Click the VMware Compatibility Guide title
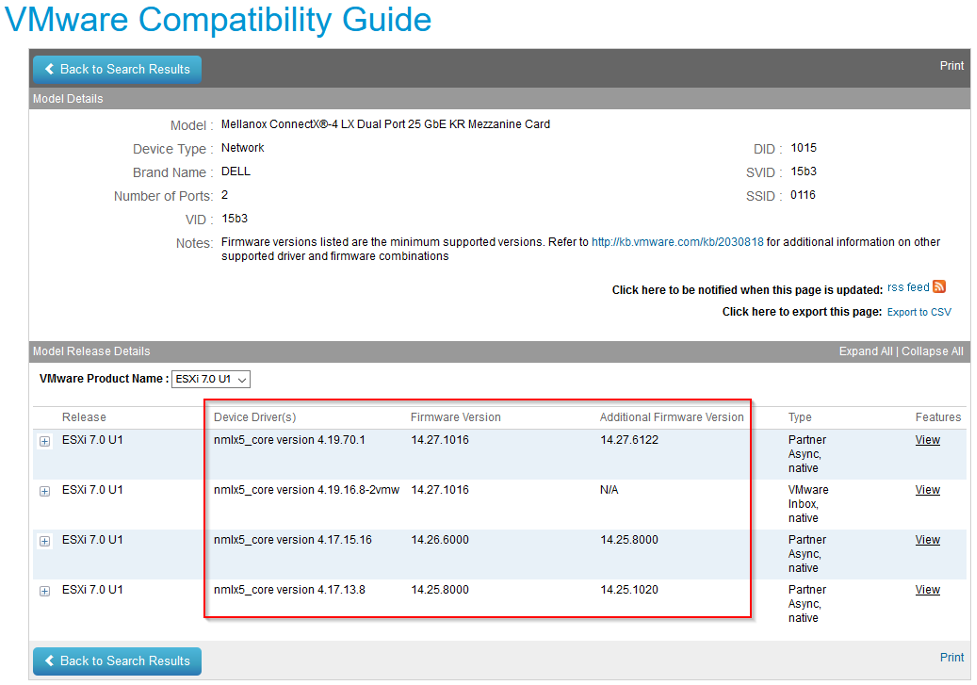Viewport: 977px width, 685px height. tap(218, 19)
